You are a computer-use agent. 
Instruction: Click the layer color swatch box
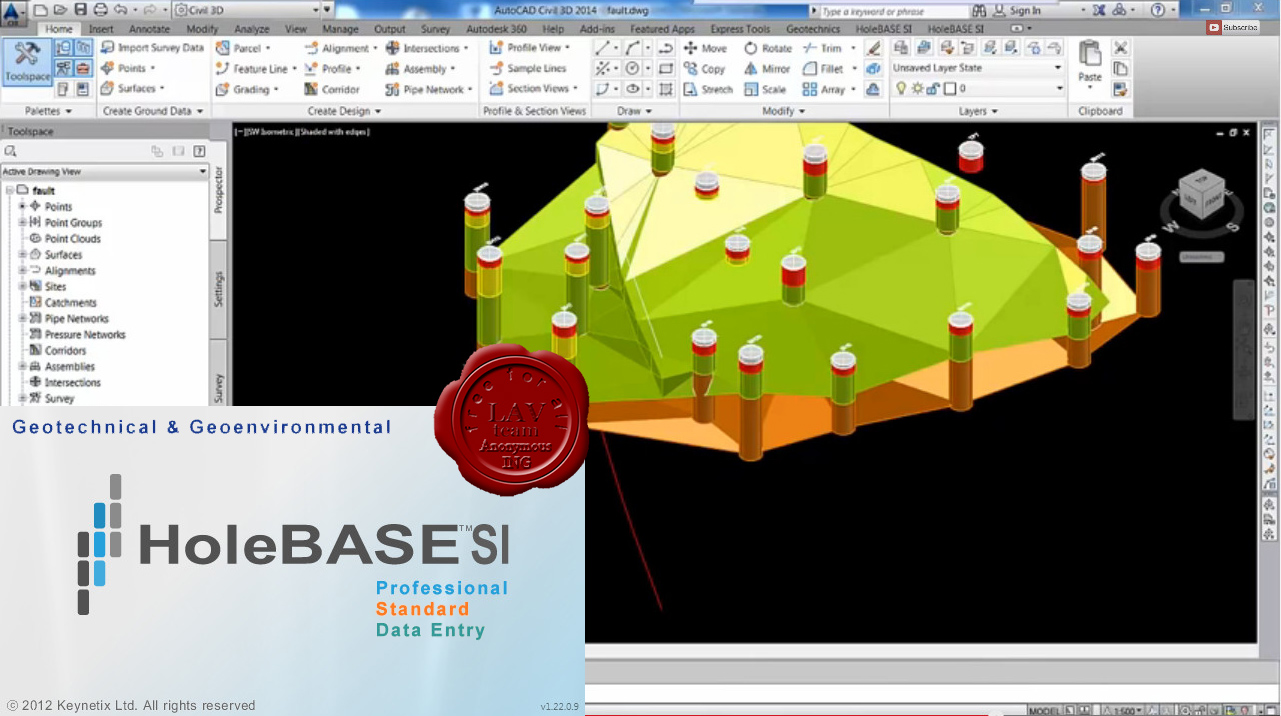pyautogui.click(x=949, y=88)
